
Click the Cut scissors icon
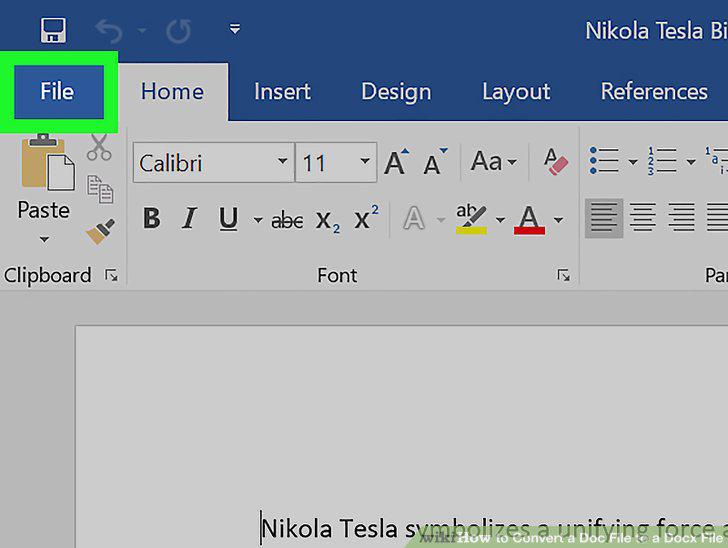point(99,147)
